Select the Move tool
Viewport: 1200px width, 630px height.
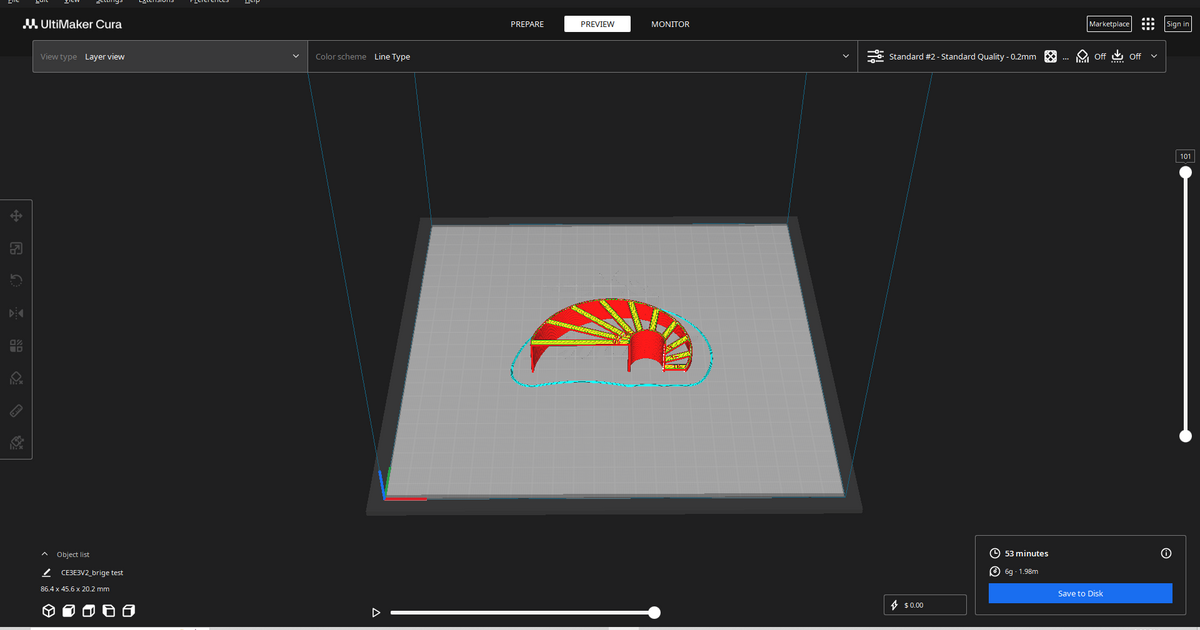click(16, 215)
